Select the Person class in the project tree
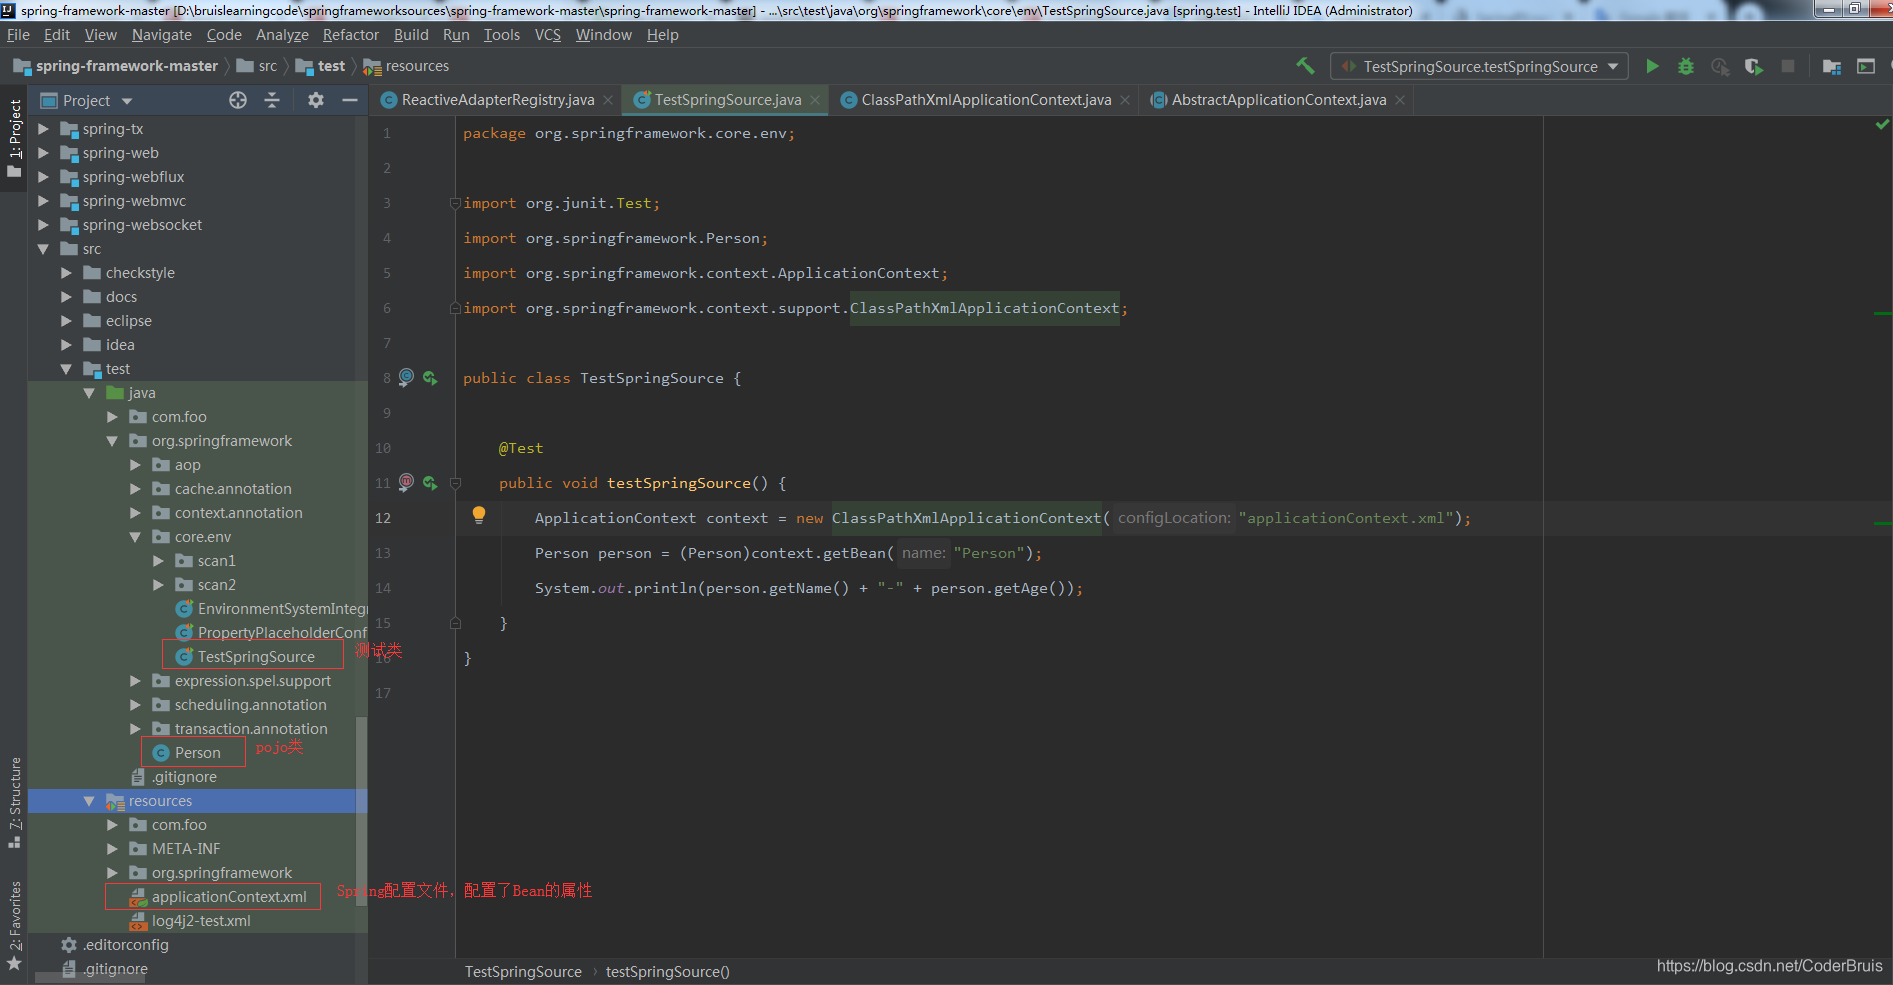 click(x=197, y=753)
